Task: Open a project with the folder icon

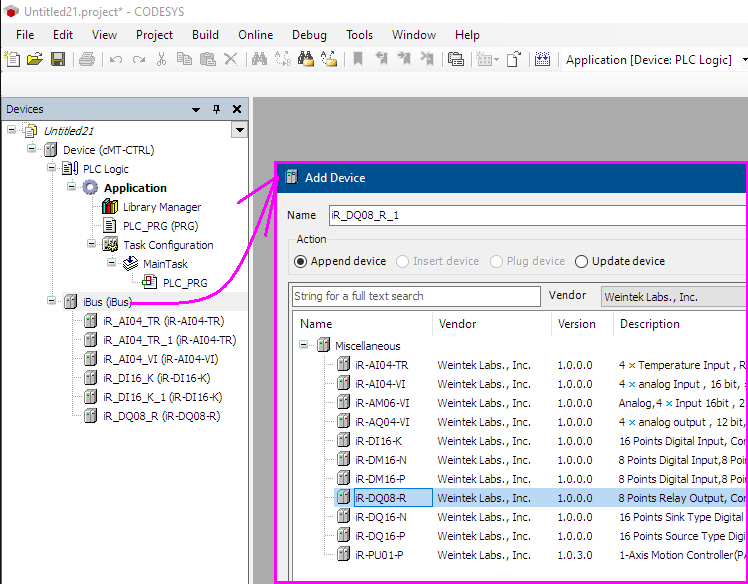Action: 35,60
